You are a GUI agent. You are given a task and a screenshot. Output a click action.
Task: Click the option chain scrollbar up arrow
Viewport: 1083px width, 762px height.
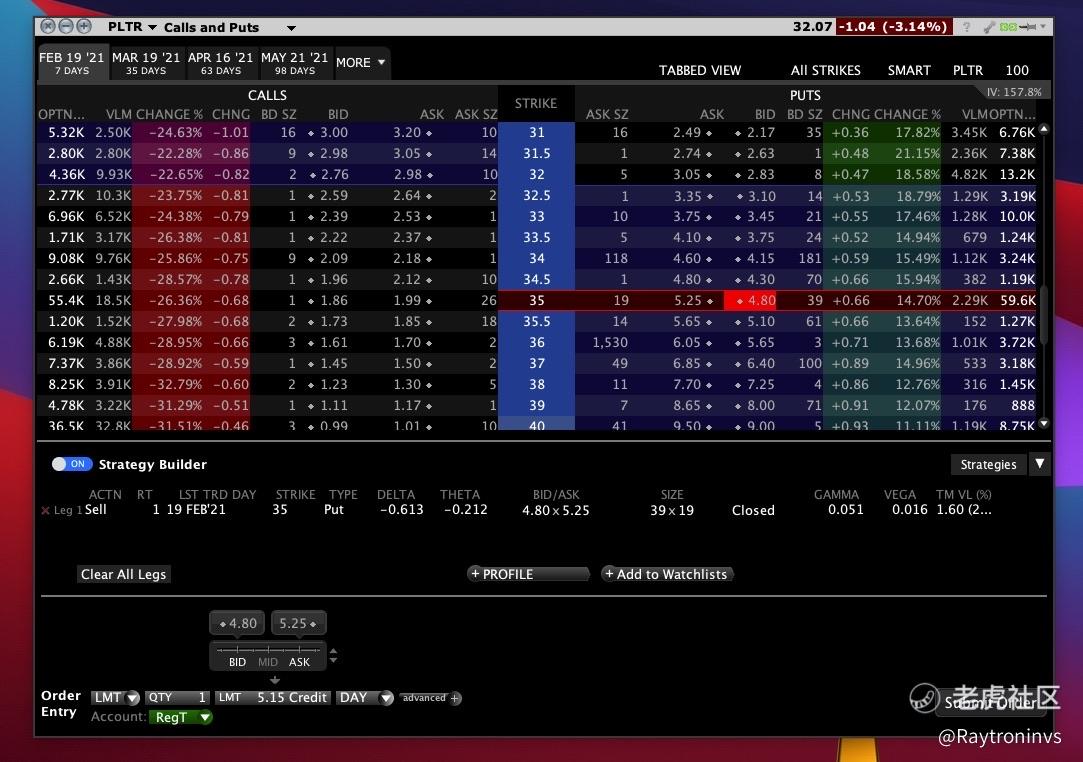pos(1044,129)
